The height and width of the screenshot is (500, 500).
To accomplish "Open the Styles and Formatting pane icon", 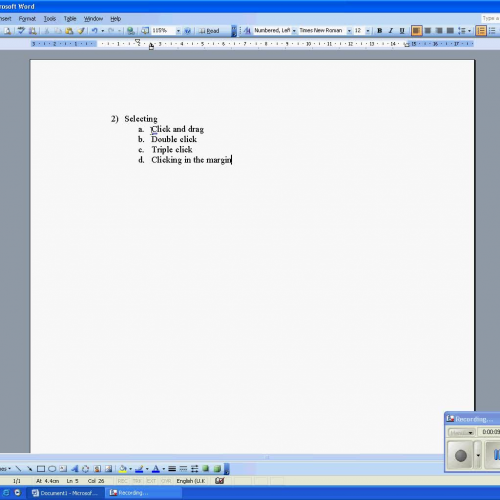I will point(247,31).
